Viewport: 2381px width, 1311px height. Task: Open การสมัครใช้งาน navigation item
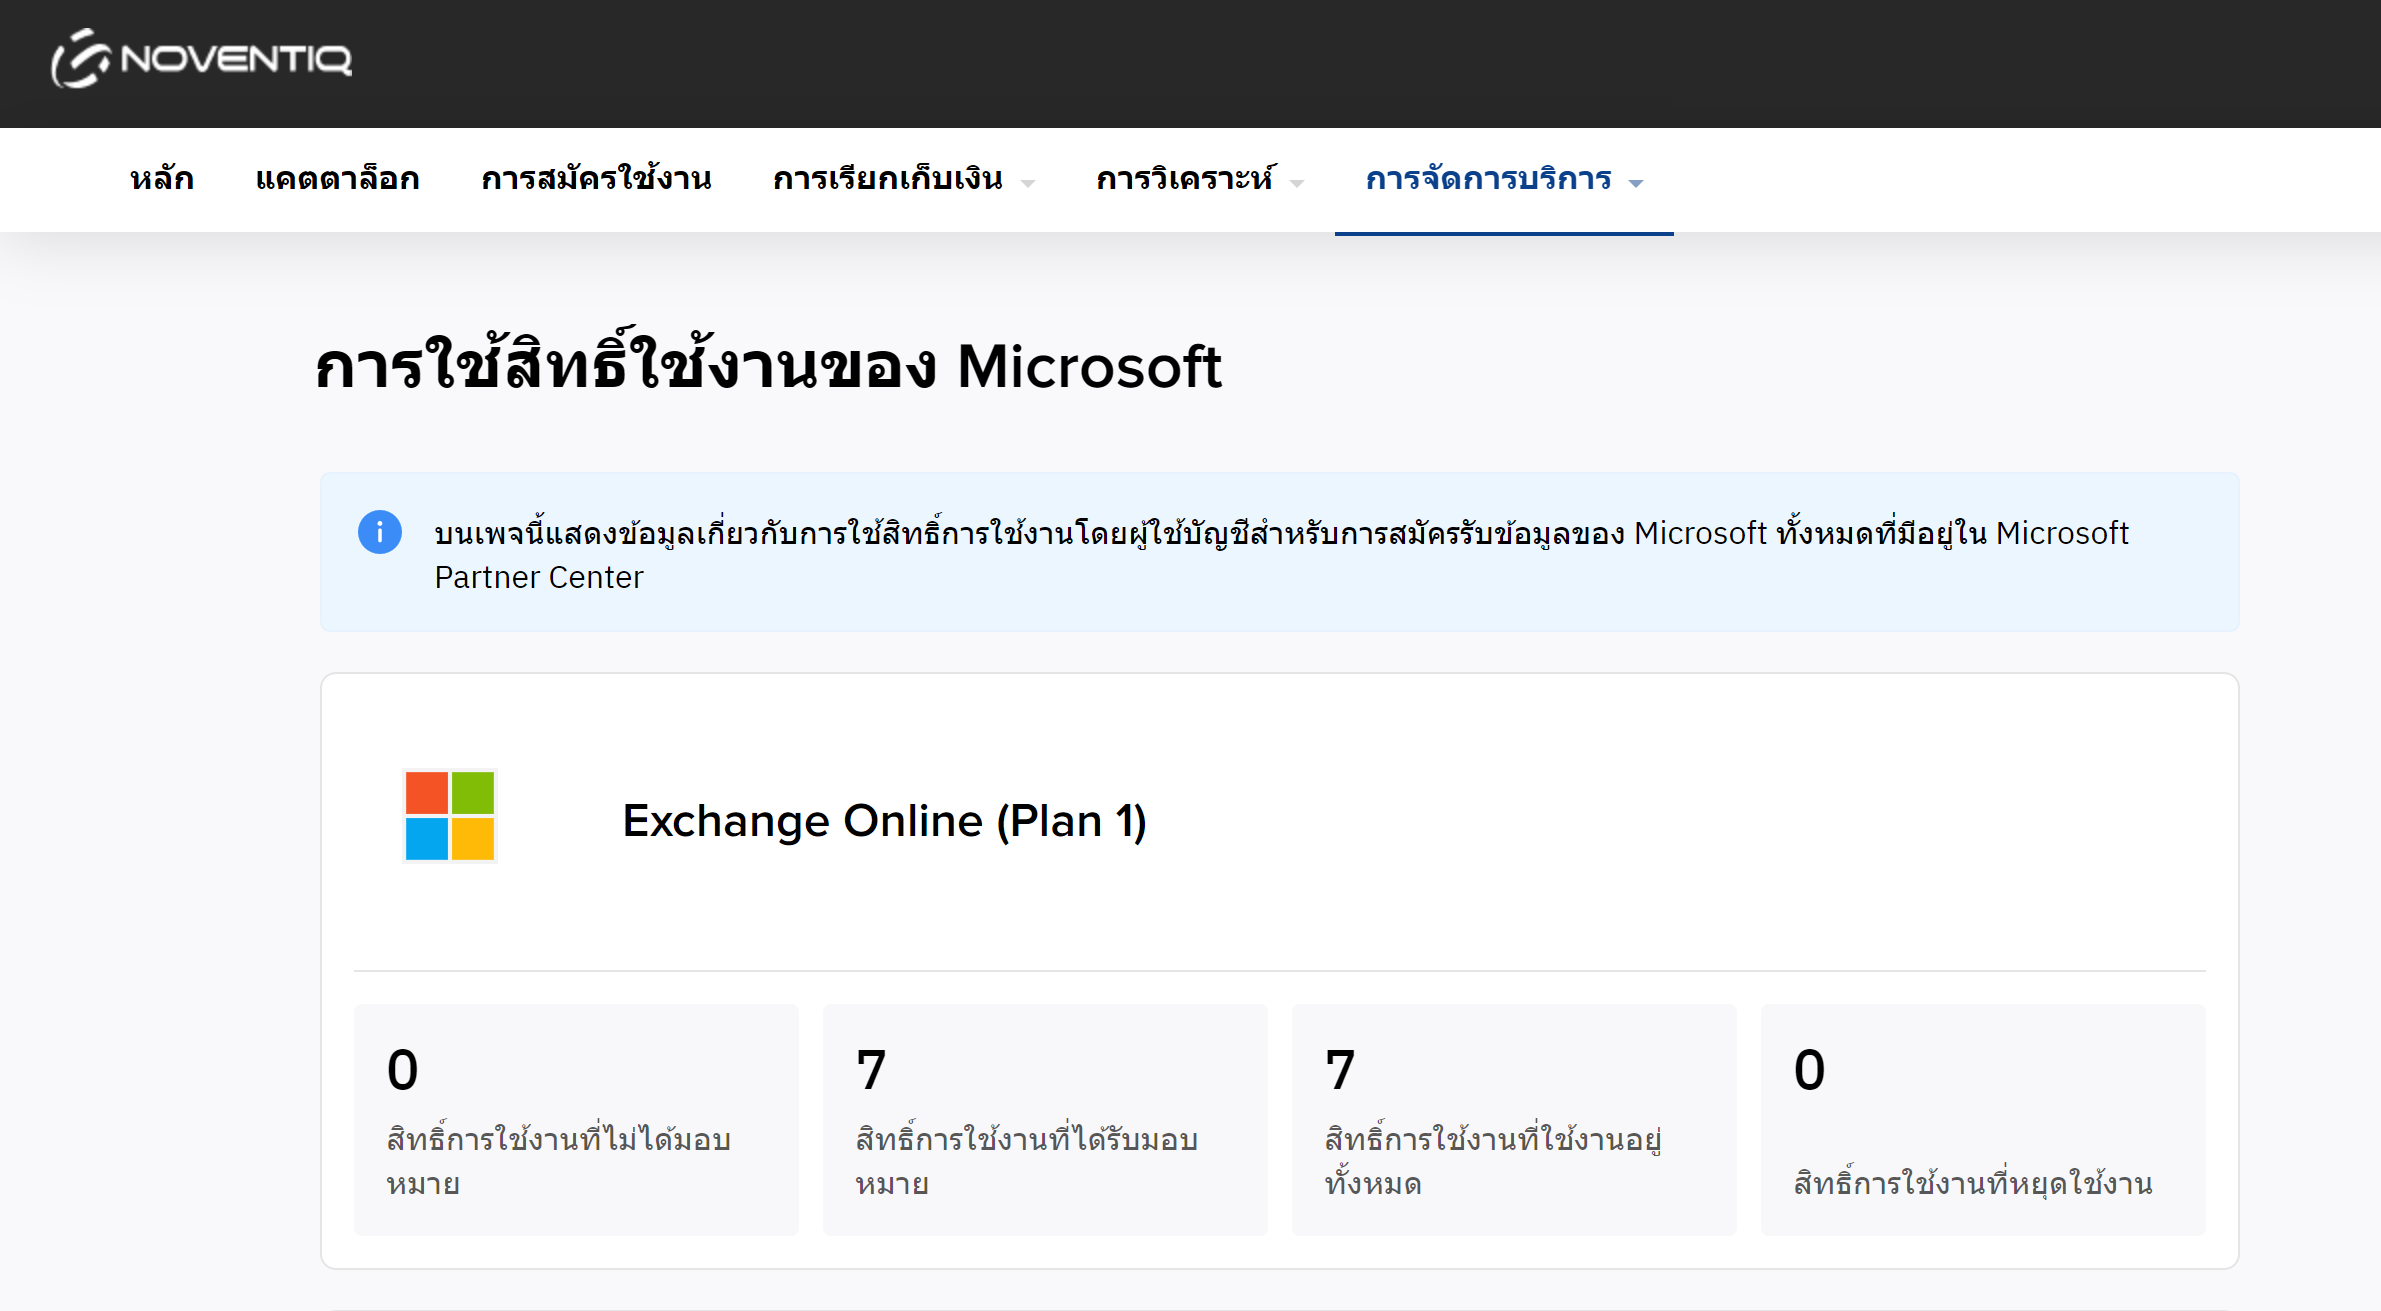tap(596, 179)
